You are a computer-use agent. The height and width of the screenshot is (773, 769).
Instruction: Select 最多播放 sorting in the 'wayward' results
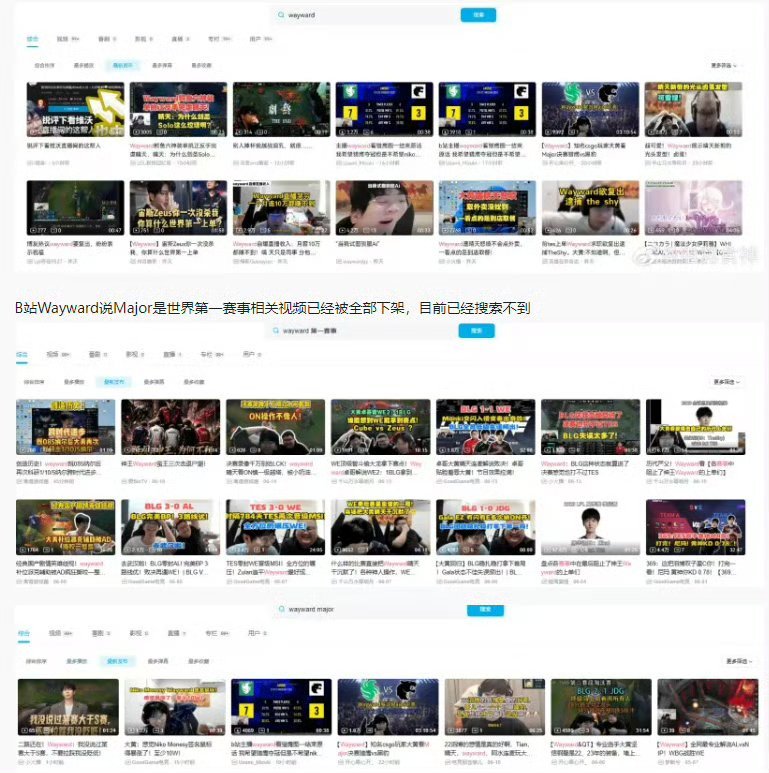[83, 66]
